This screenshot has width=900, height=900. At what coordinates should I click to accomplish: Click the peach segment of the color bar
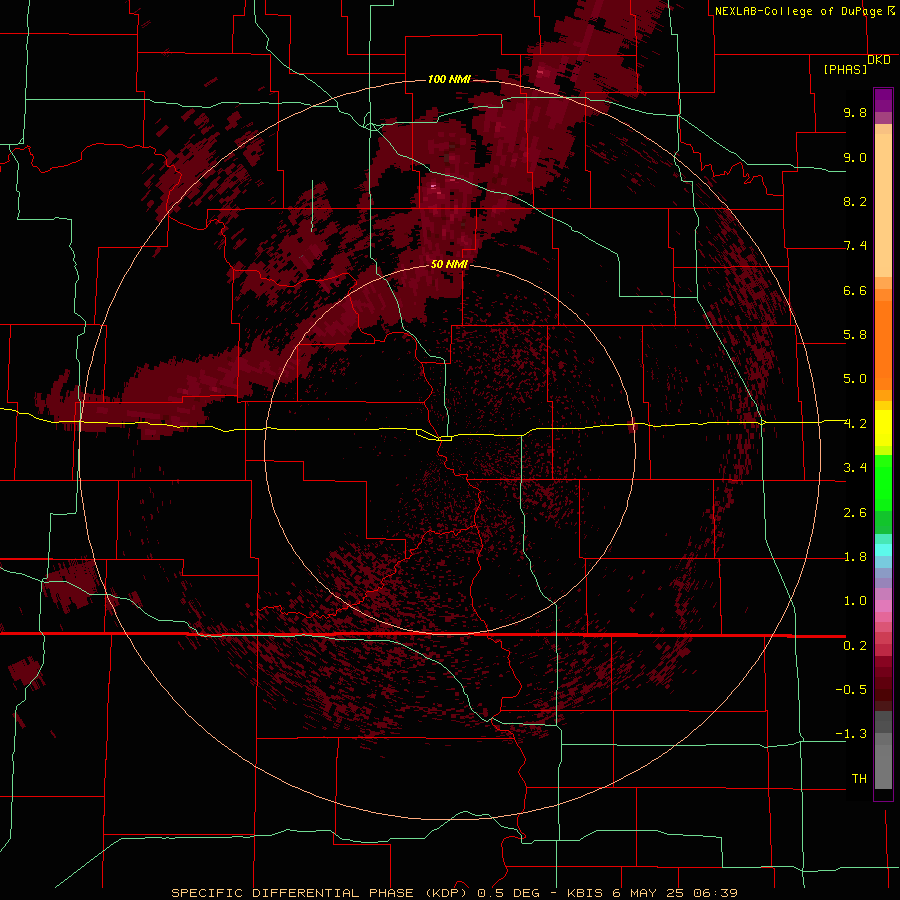(x=883, y=205)
